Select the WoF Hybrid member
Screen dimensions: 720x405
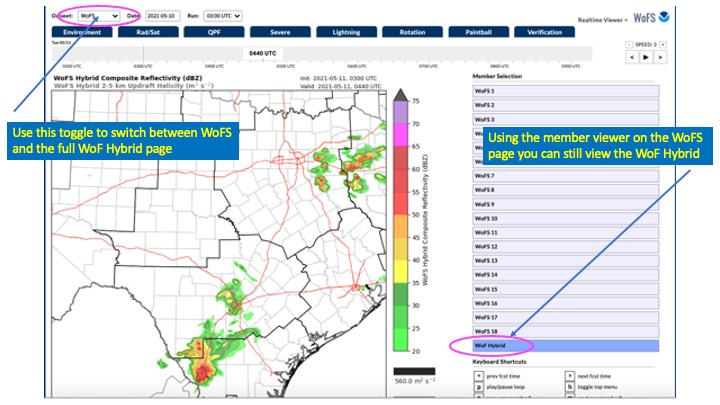[566, 346]
